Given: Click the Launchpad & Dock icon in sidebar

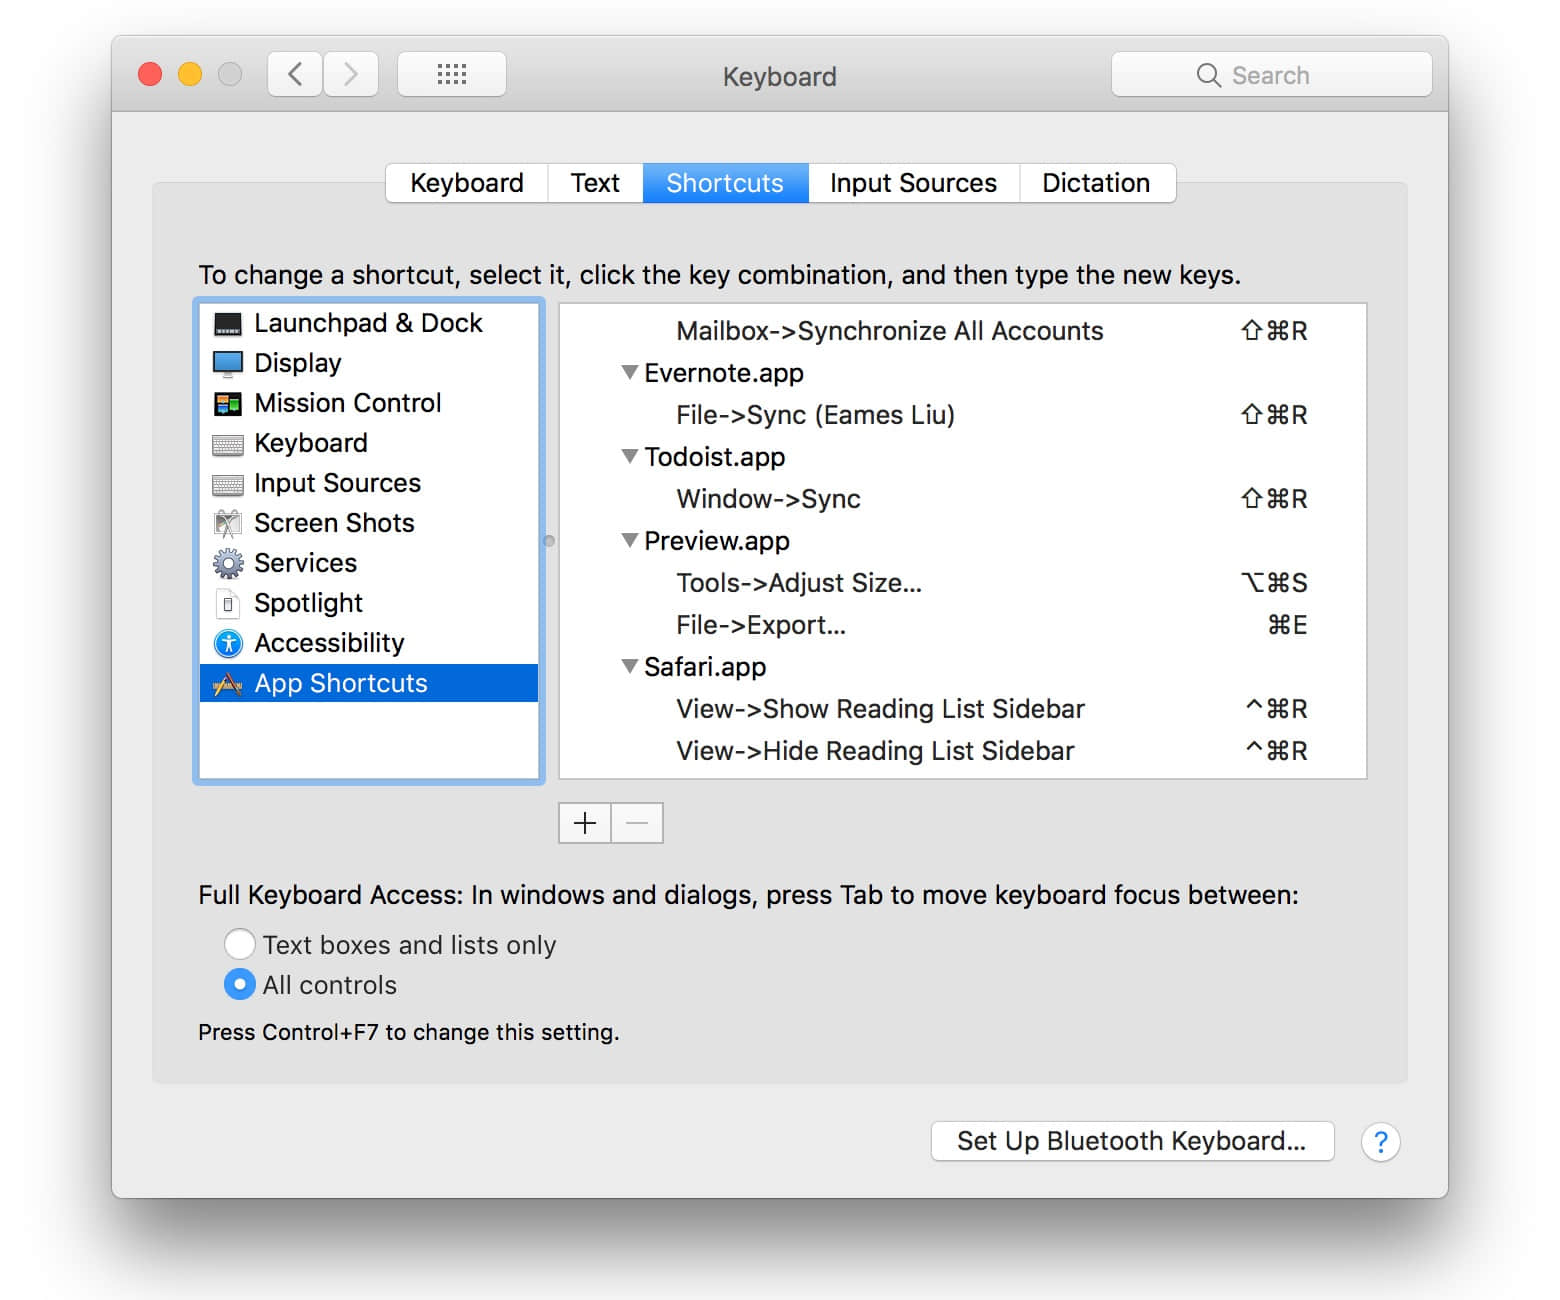Looking at the screenshot, I should point(228,324).
